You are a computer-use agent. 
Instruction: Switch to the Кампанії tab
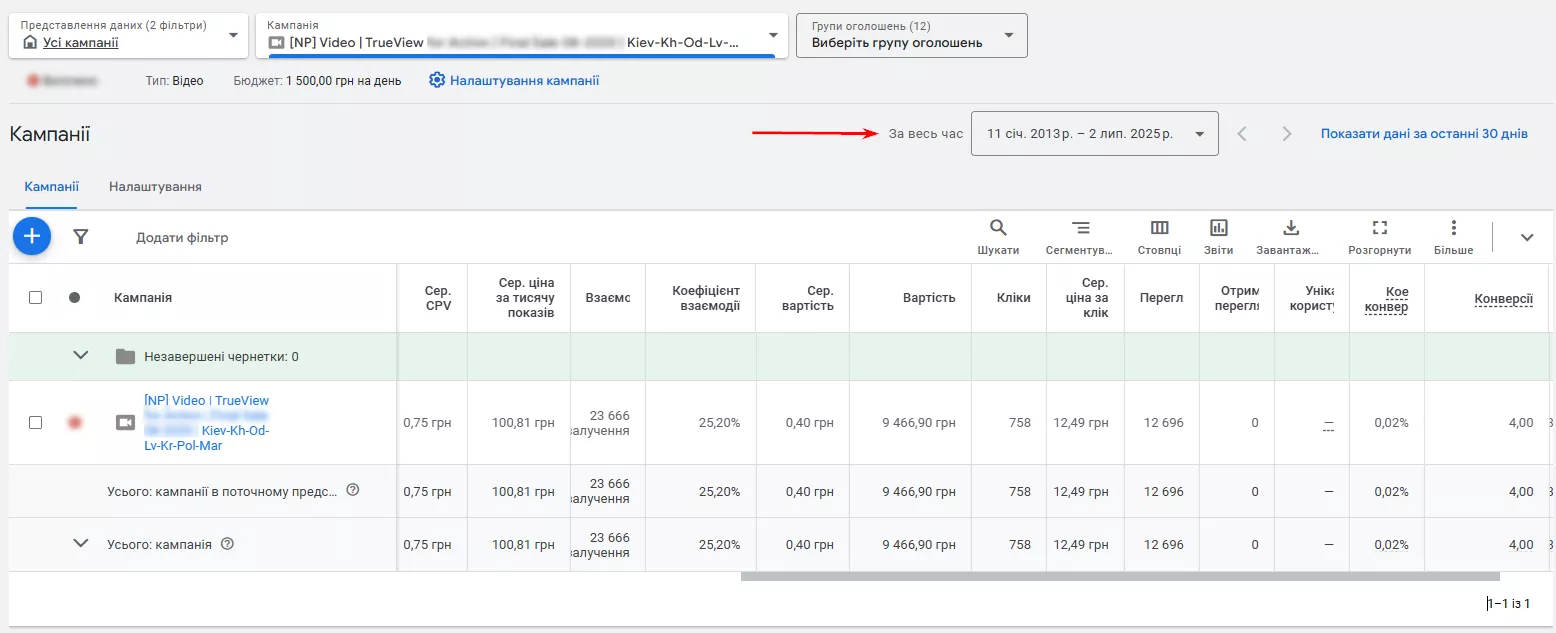point(52,186)
